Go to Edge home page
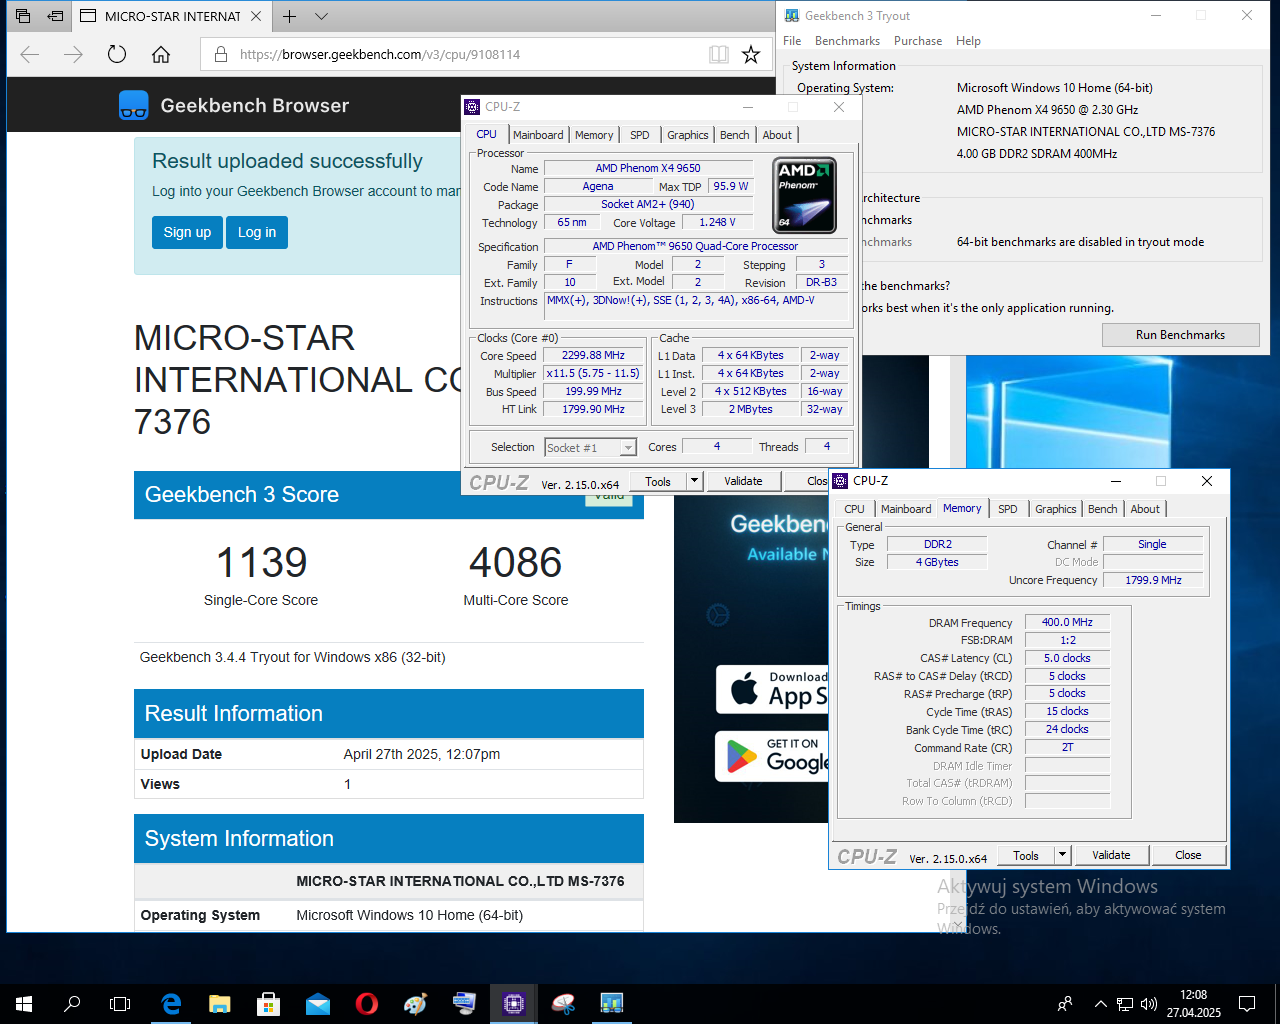Viewport: 1280px width, 1024px height. point(161,55)
